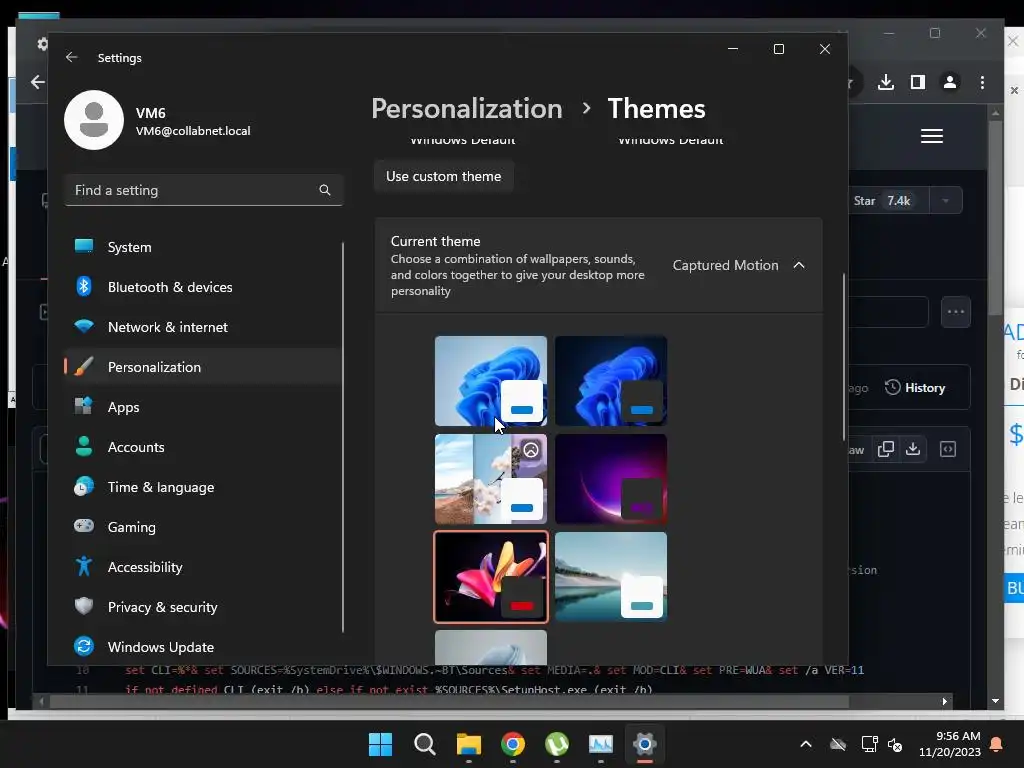Click the Settings back arrow
The image size is (1024, 768).
coord(71,57)
